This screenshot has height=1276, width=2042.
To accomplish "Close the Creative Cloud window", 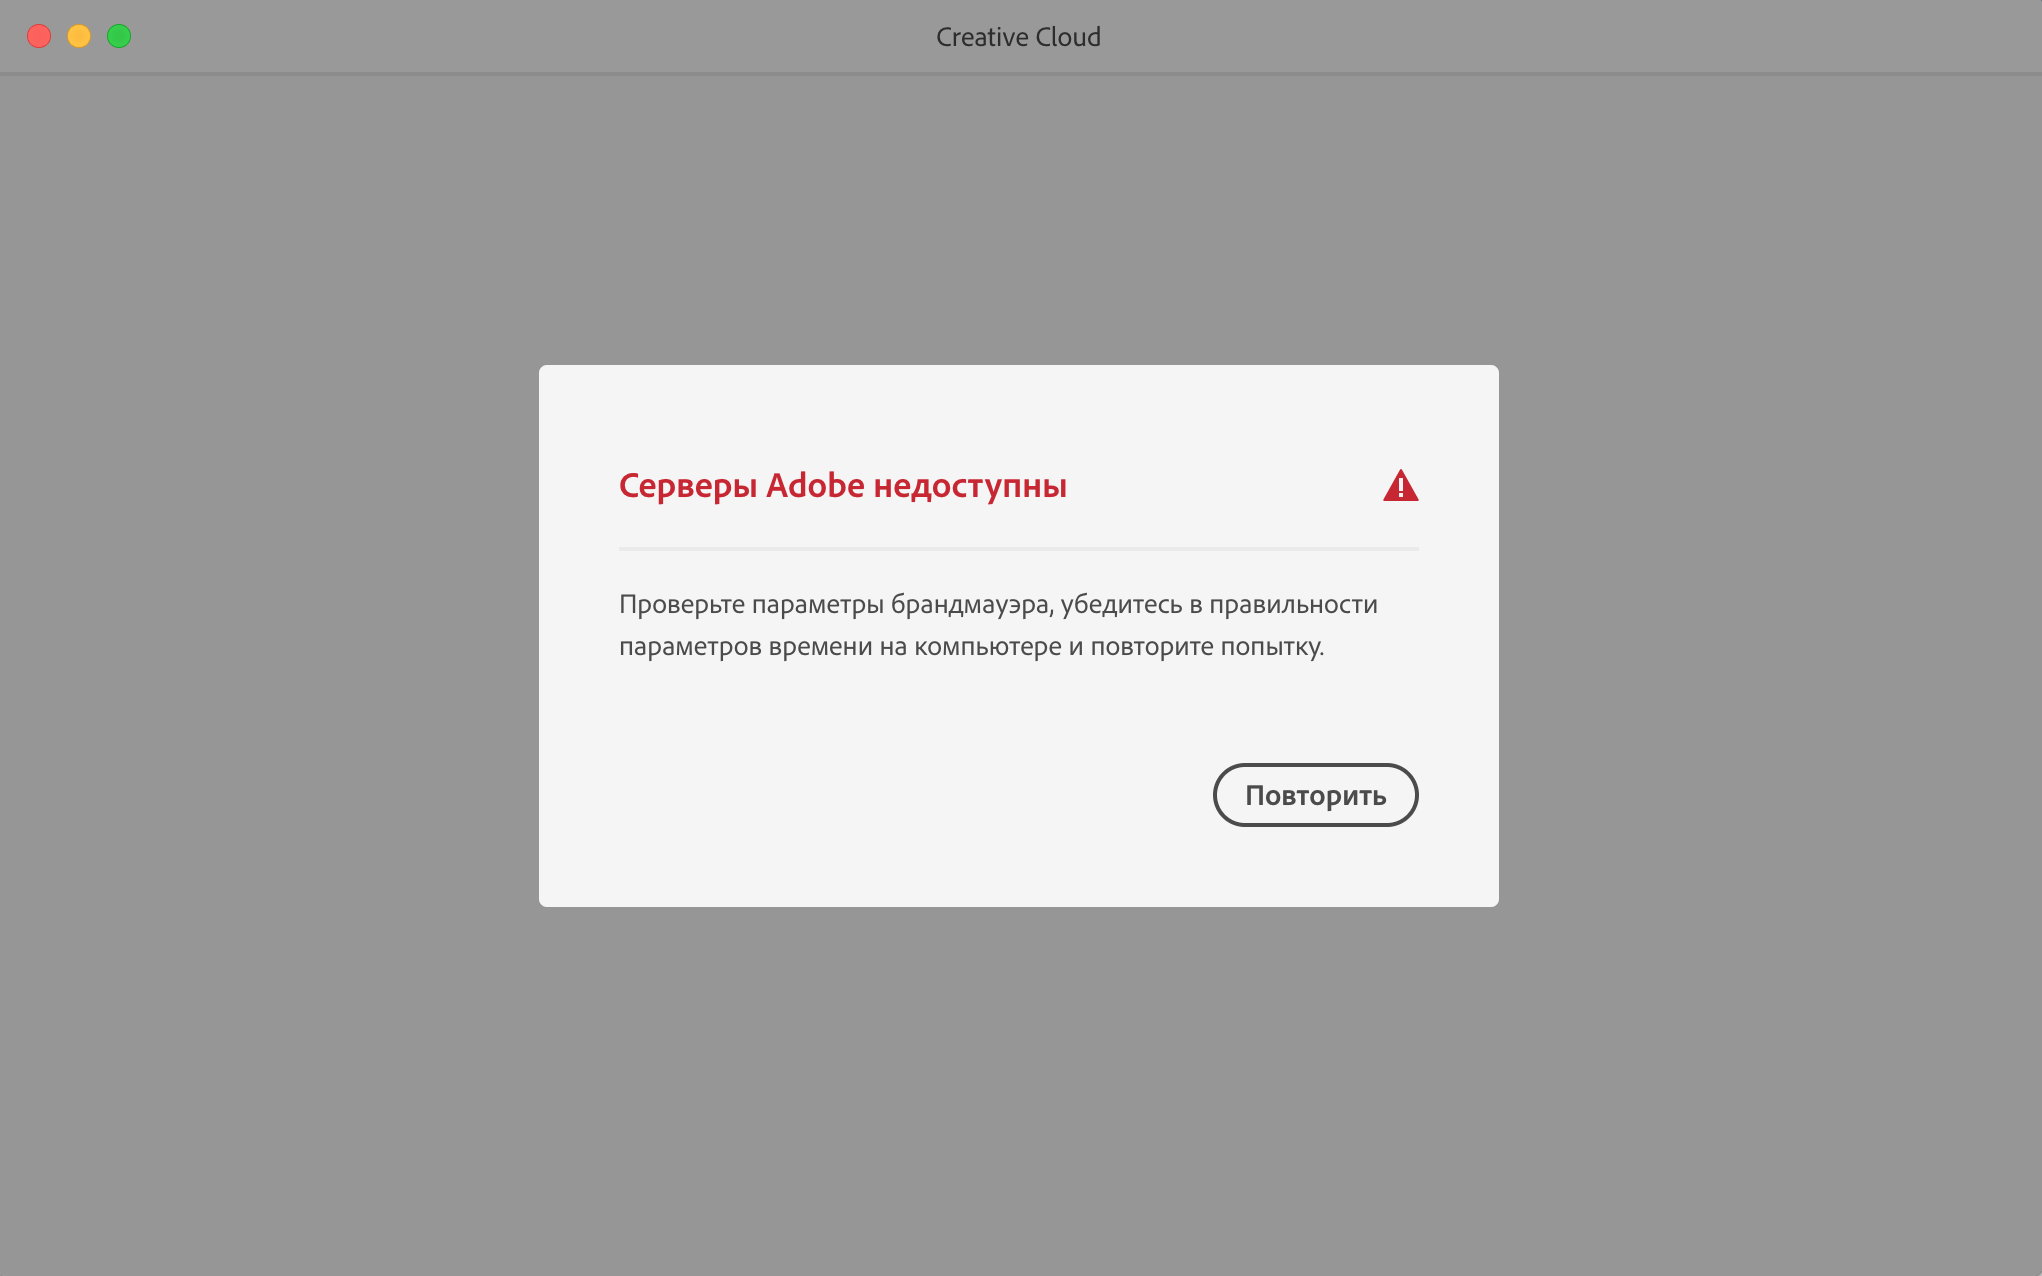I will point(39,37).
